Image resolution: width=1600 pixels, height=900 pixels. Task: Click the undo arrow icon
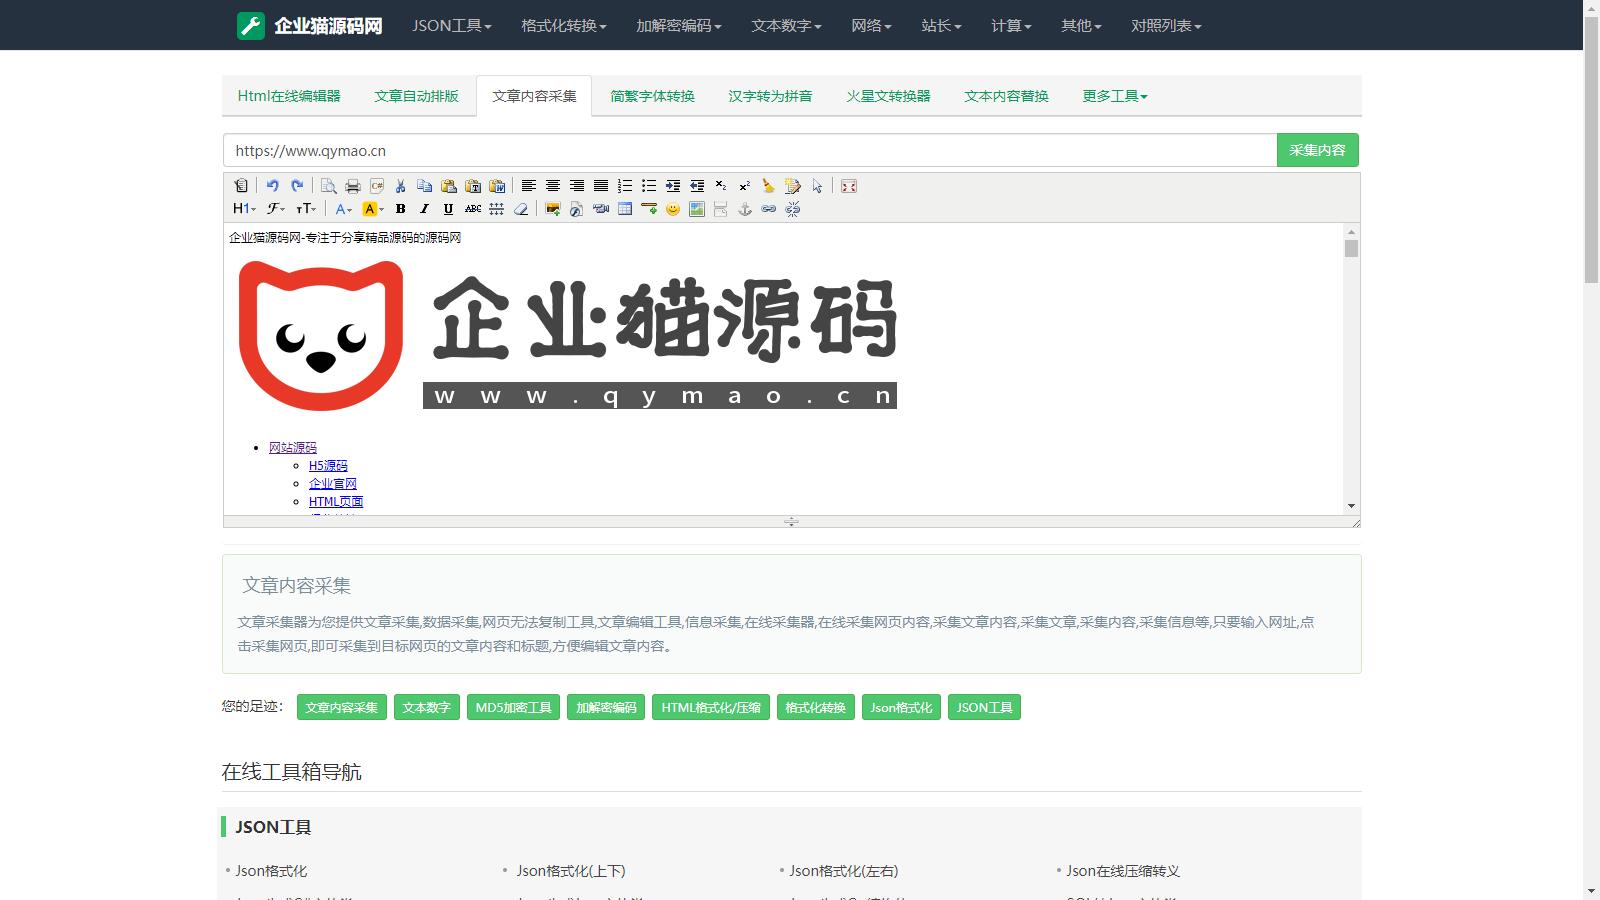273,186
